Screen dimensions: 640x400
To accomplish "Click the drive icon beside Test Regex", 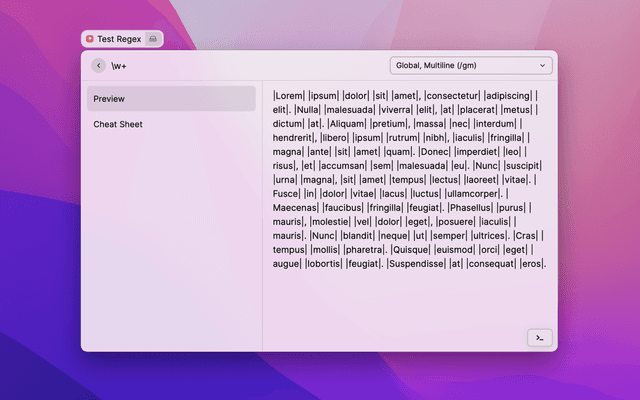I will (153, 38).
